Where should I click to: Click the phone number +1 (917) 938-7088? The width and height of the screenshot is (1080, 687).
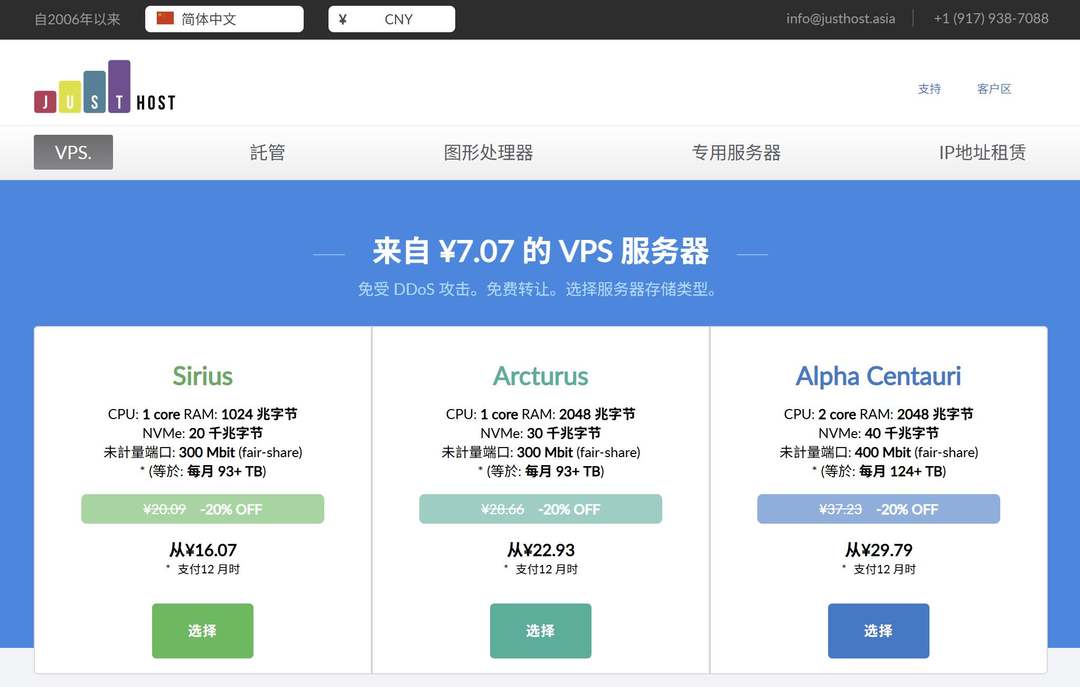tap(991, 18)
